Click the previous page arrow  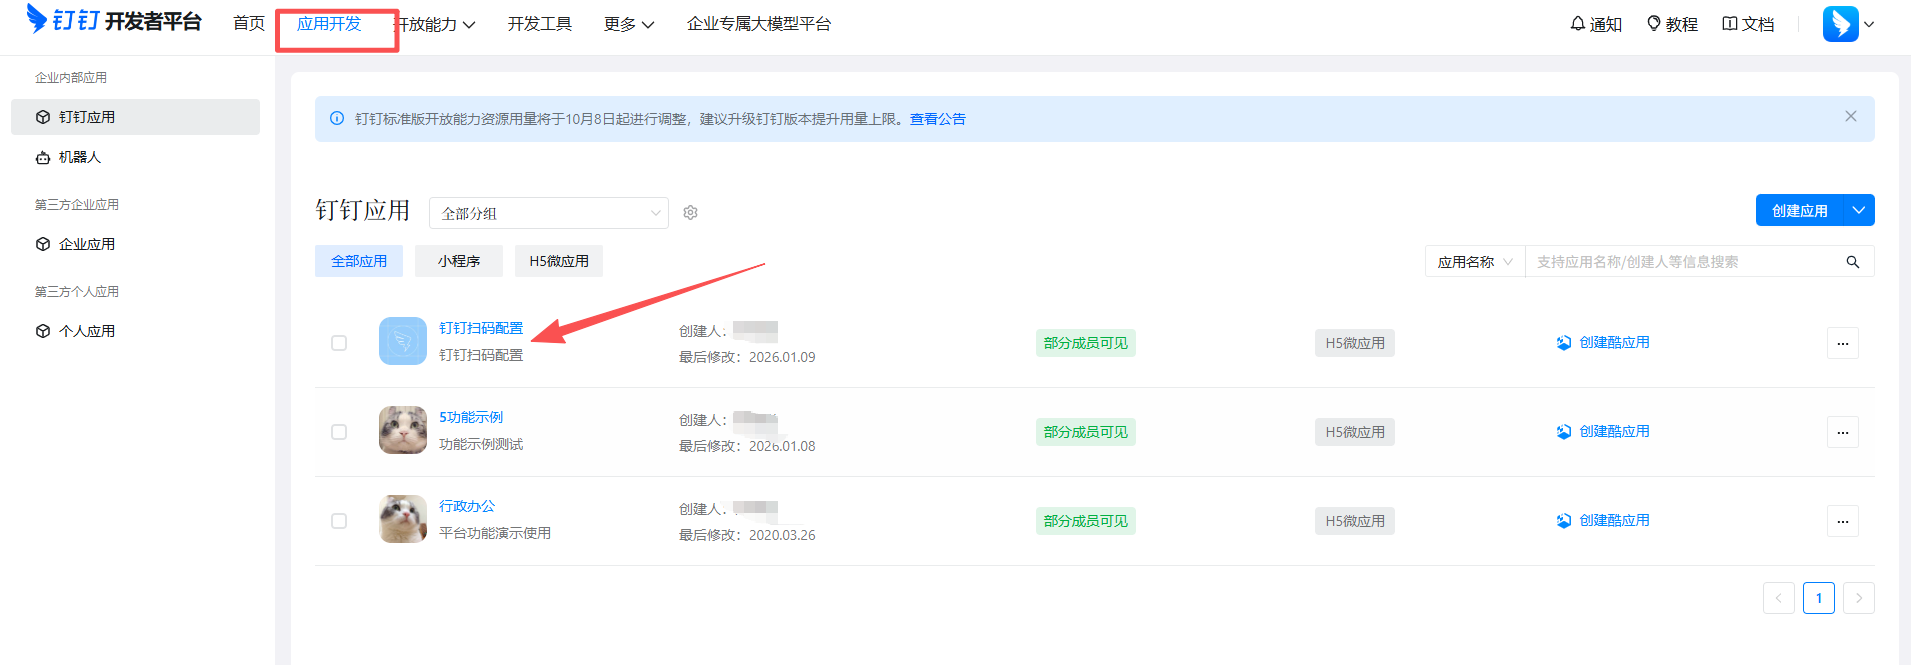coord(1778,598)
